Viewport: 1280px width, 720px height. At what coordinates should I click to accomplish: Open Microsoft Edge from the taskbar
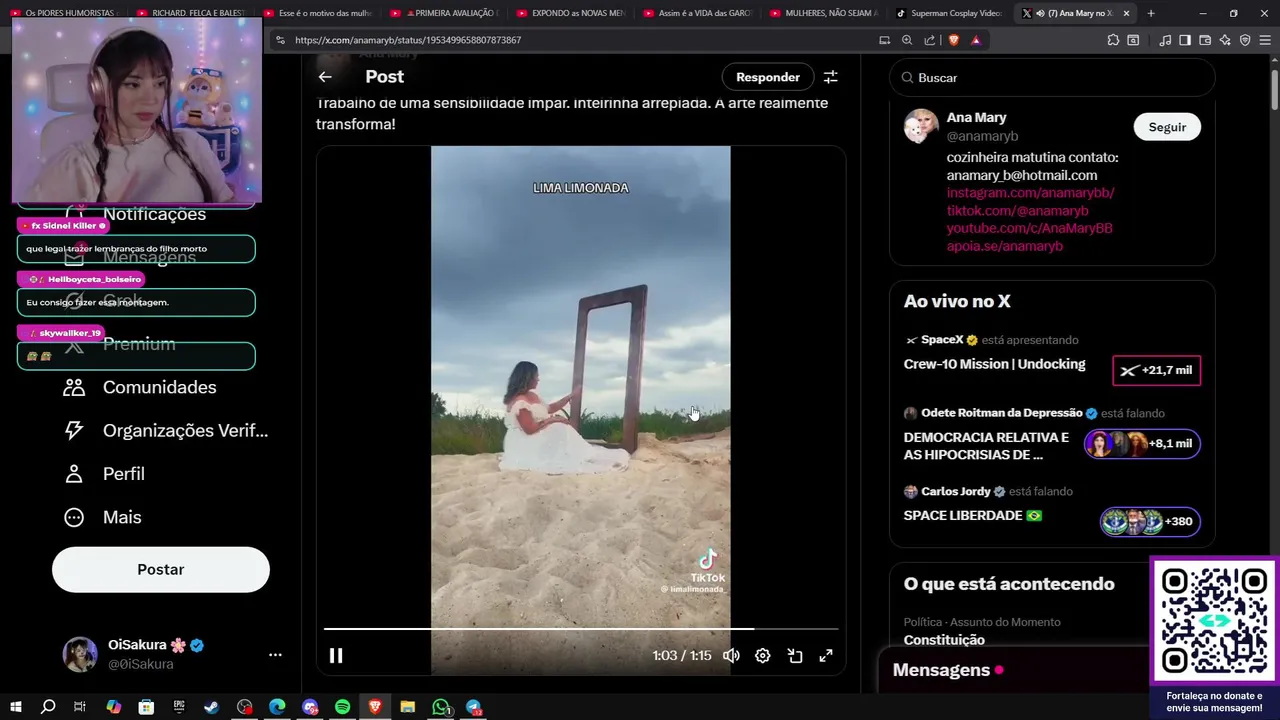(277, 707)
